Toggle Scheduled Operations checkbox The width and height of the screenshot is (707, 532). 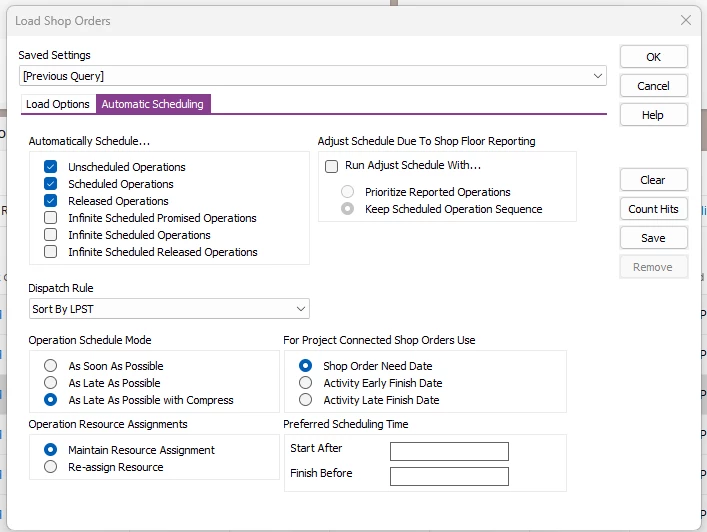point(51,184)
